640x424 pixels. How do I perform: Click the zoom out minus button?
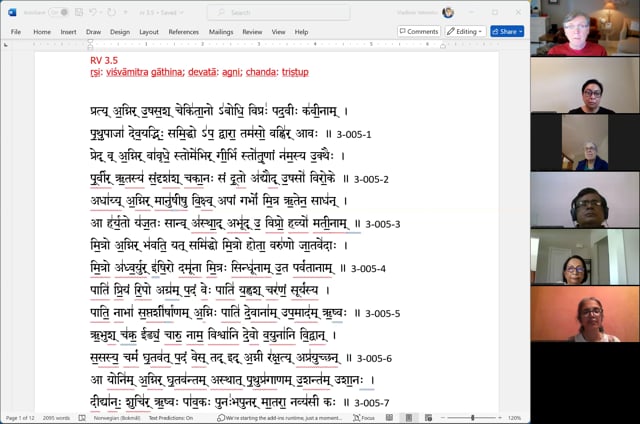(443, 418)
